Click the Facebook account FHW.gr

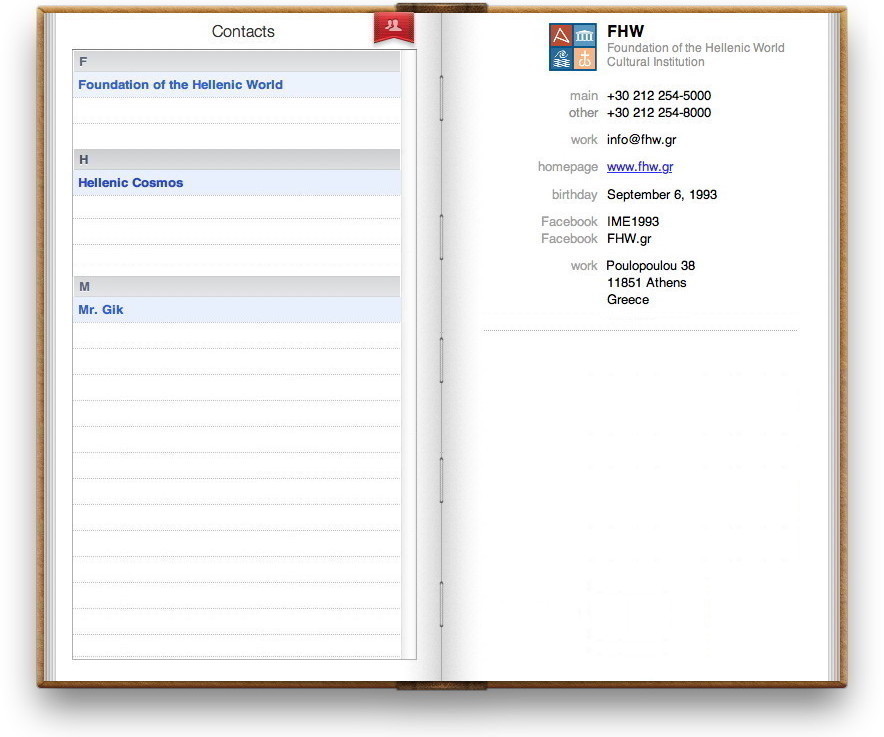(629, 239)
